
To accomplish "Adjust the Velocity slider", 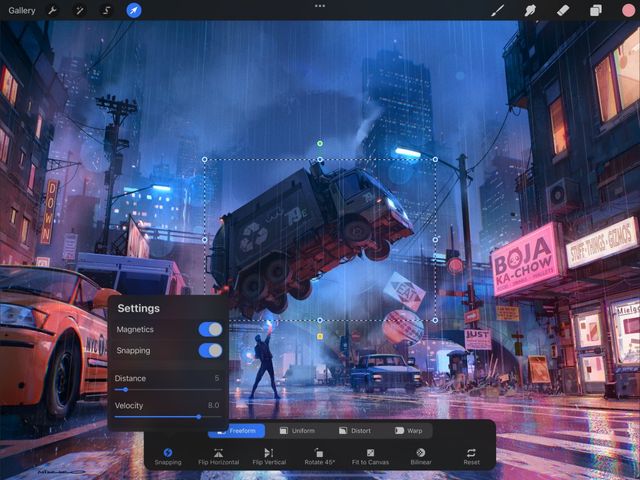I will pyautogui.click(x=168, y=417).
